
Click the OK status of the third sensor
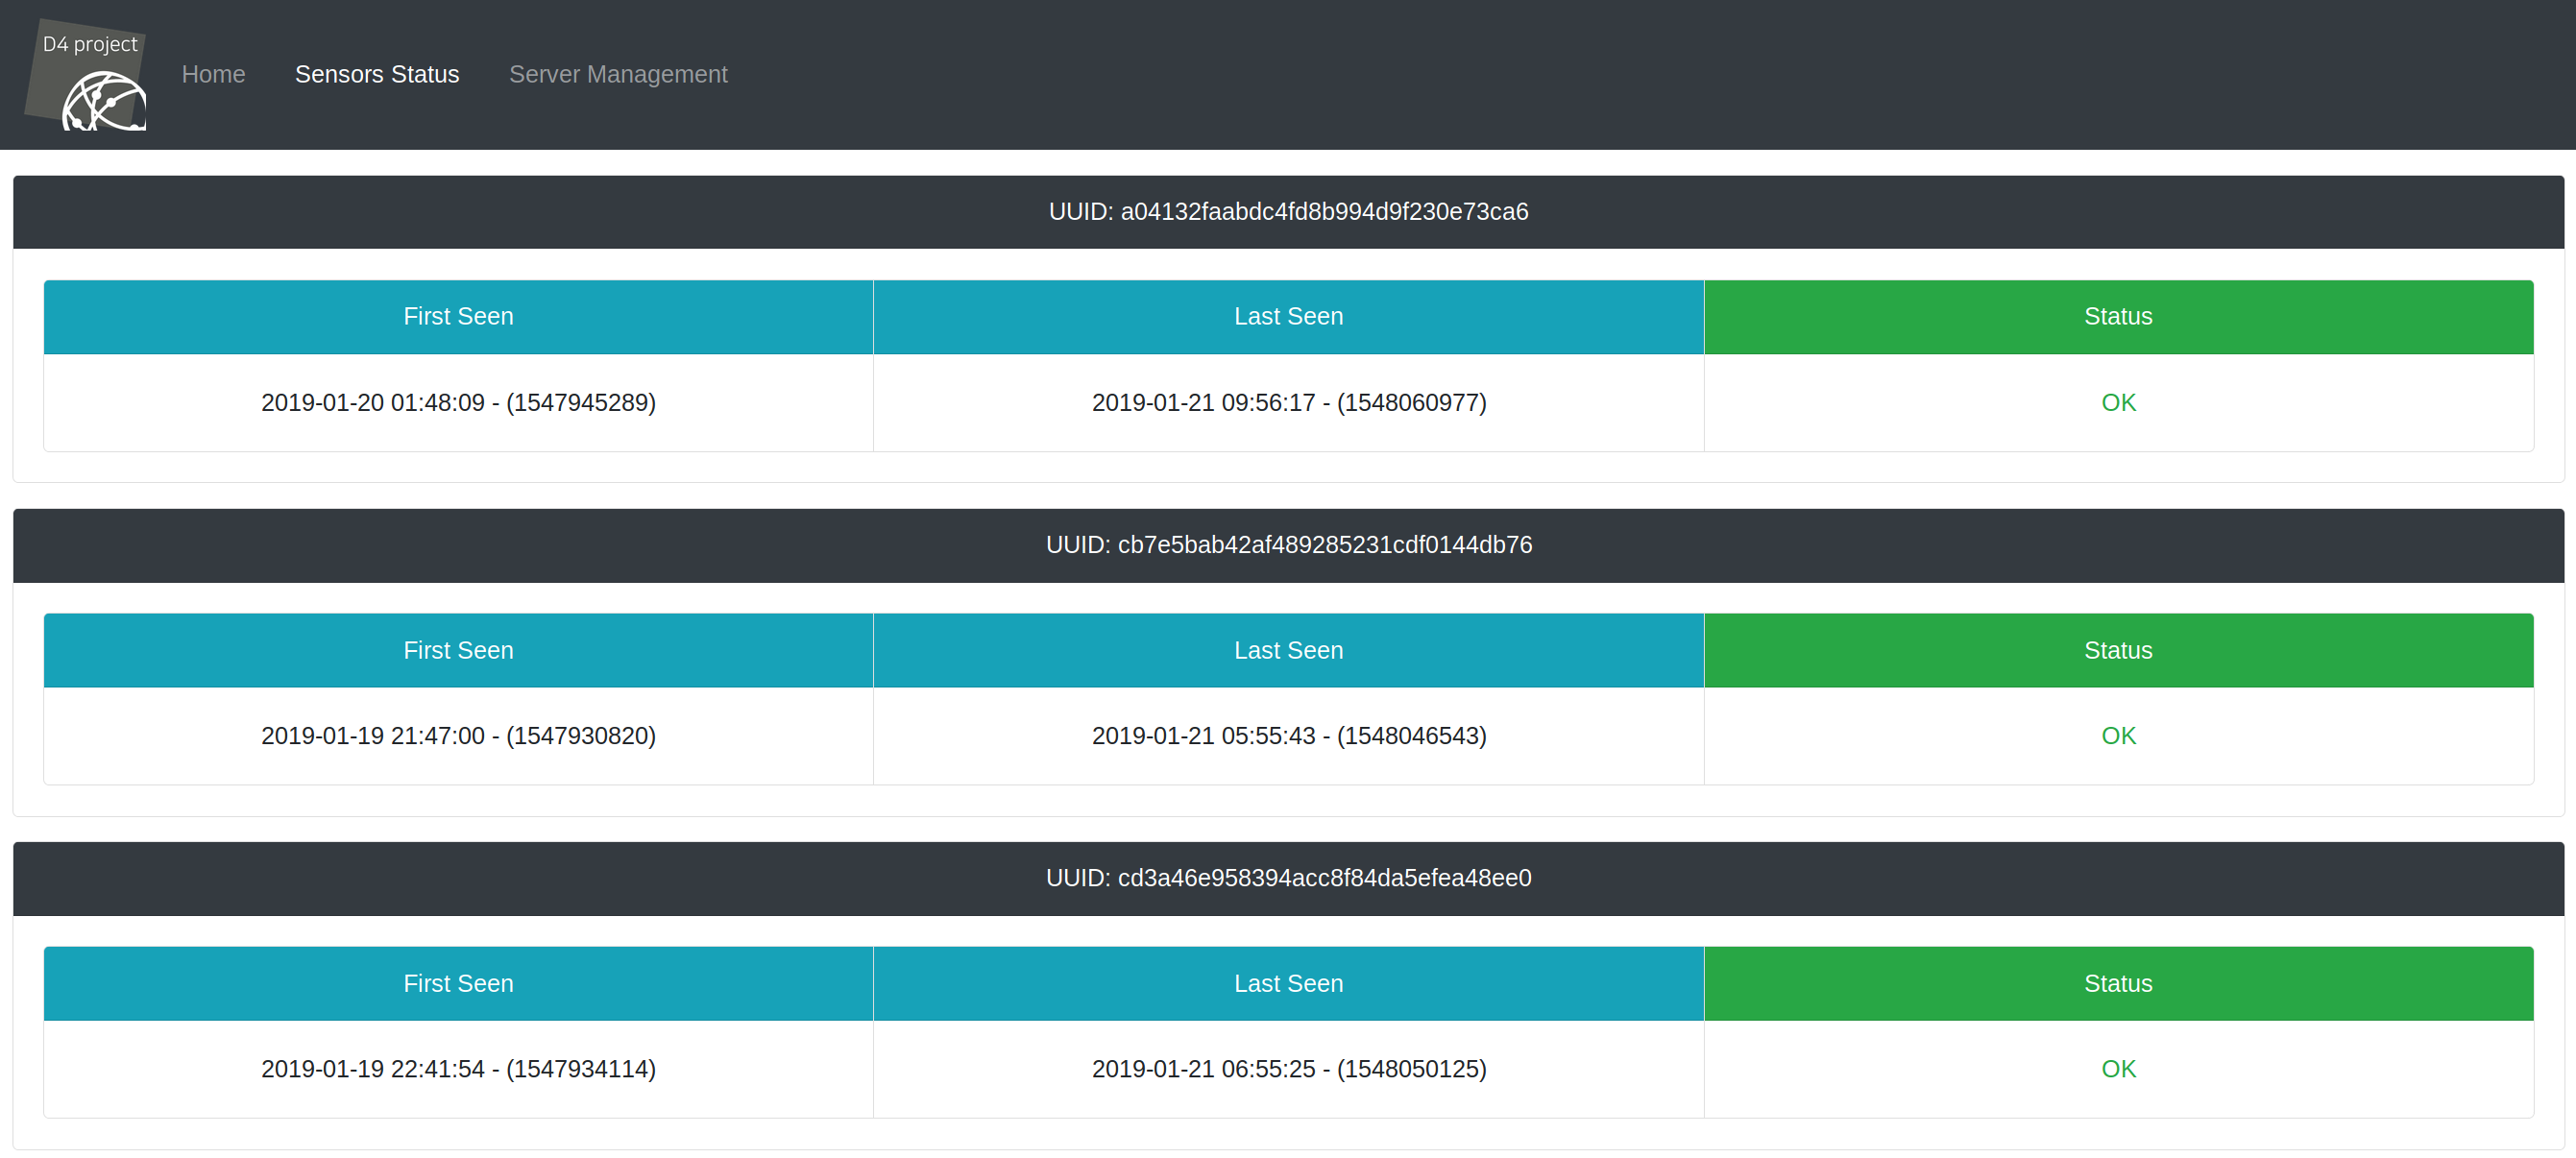(2118, 1069)
